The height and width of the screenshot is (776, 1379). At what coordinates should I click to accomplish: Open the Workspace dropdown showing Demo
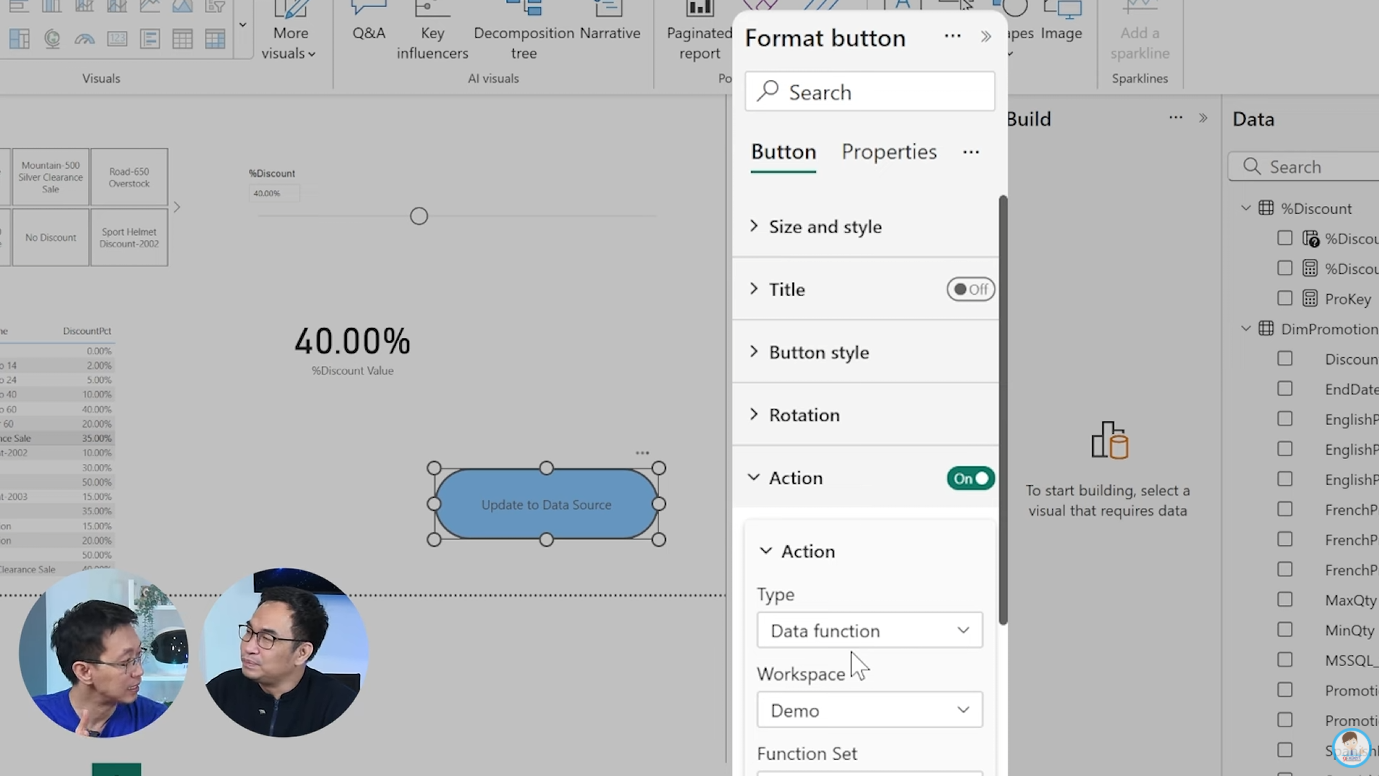click(x=868, y=709)
